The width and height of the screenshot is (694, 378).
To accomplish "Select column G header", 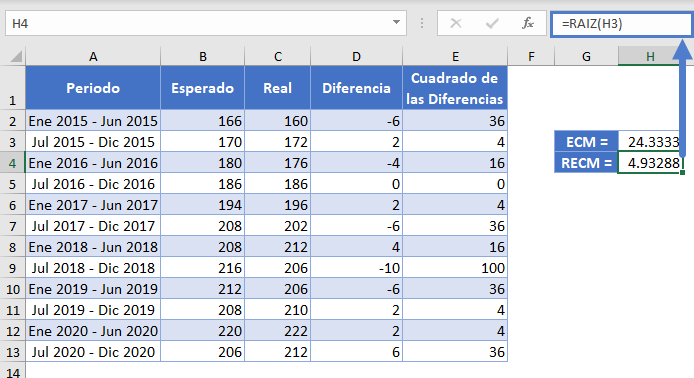I will tap(586, 56).
